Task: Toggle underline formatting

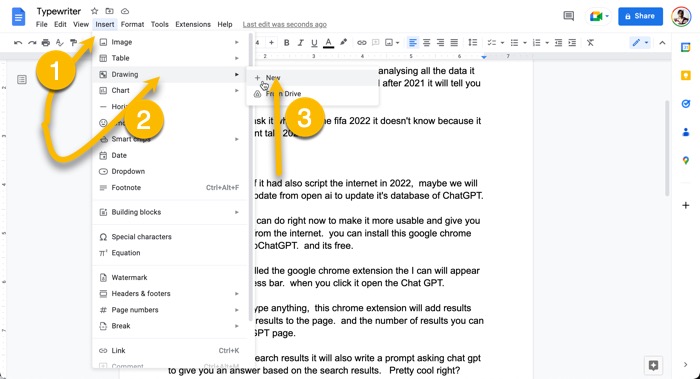Action: coord(314,43)
